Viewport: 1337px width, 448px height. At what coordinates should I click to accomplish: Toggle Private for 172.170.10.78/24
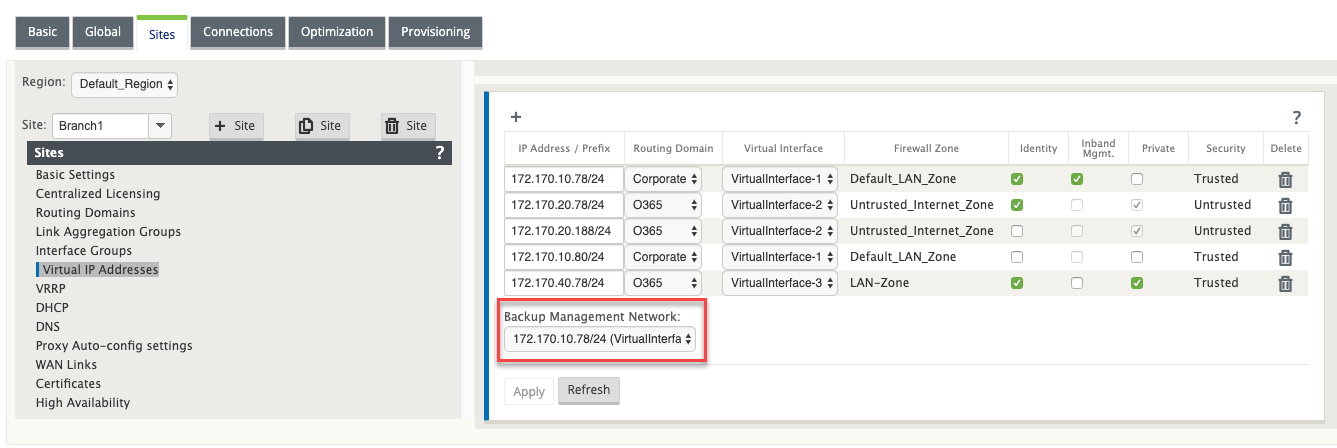click(1137, 179)
